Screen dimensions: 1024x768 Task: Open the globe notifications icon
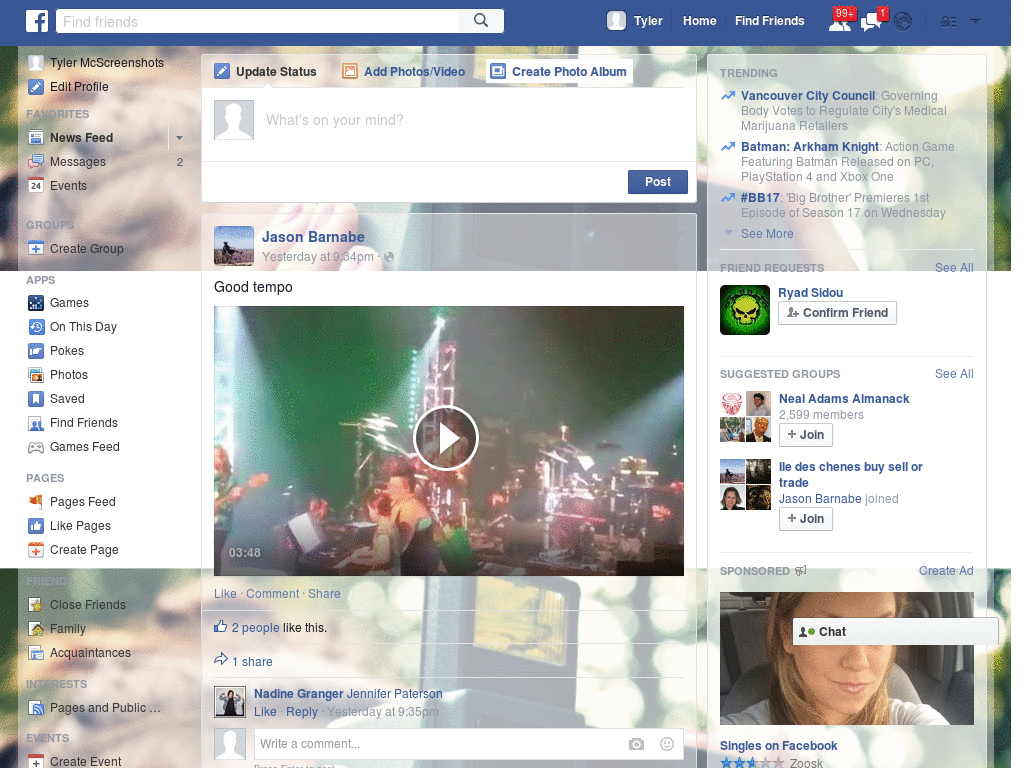point(903,22)
